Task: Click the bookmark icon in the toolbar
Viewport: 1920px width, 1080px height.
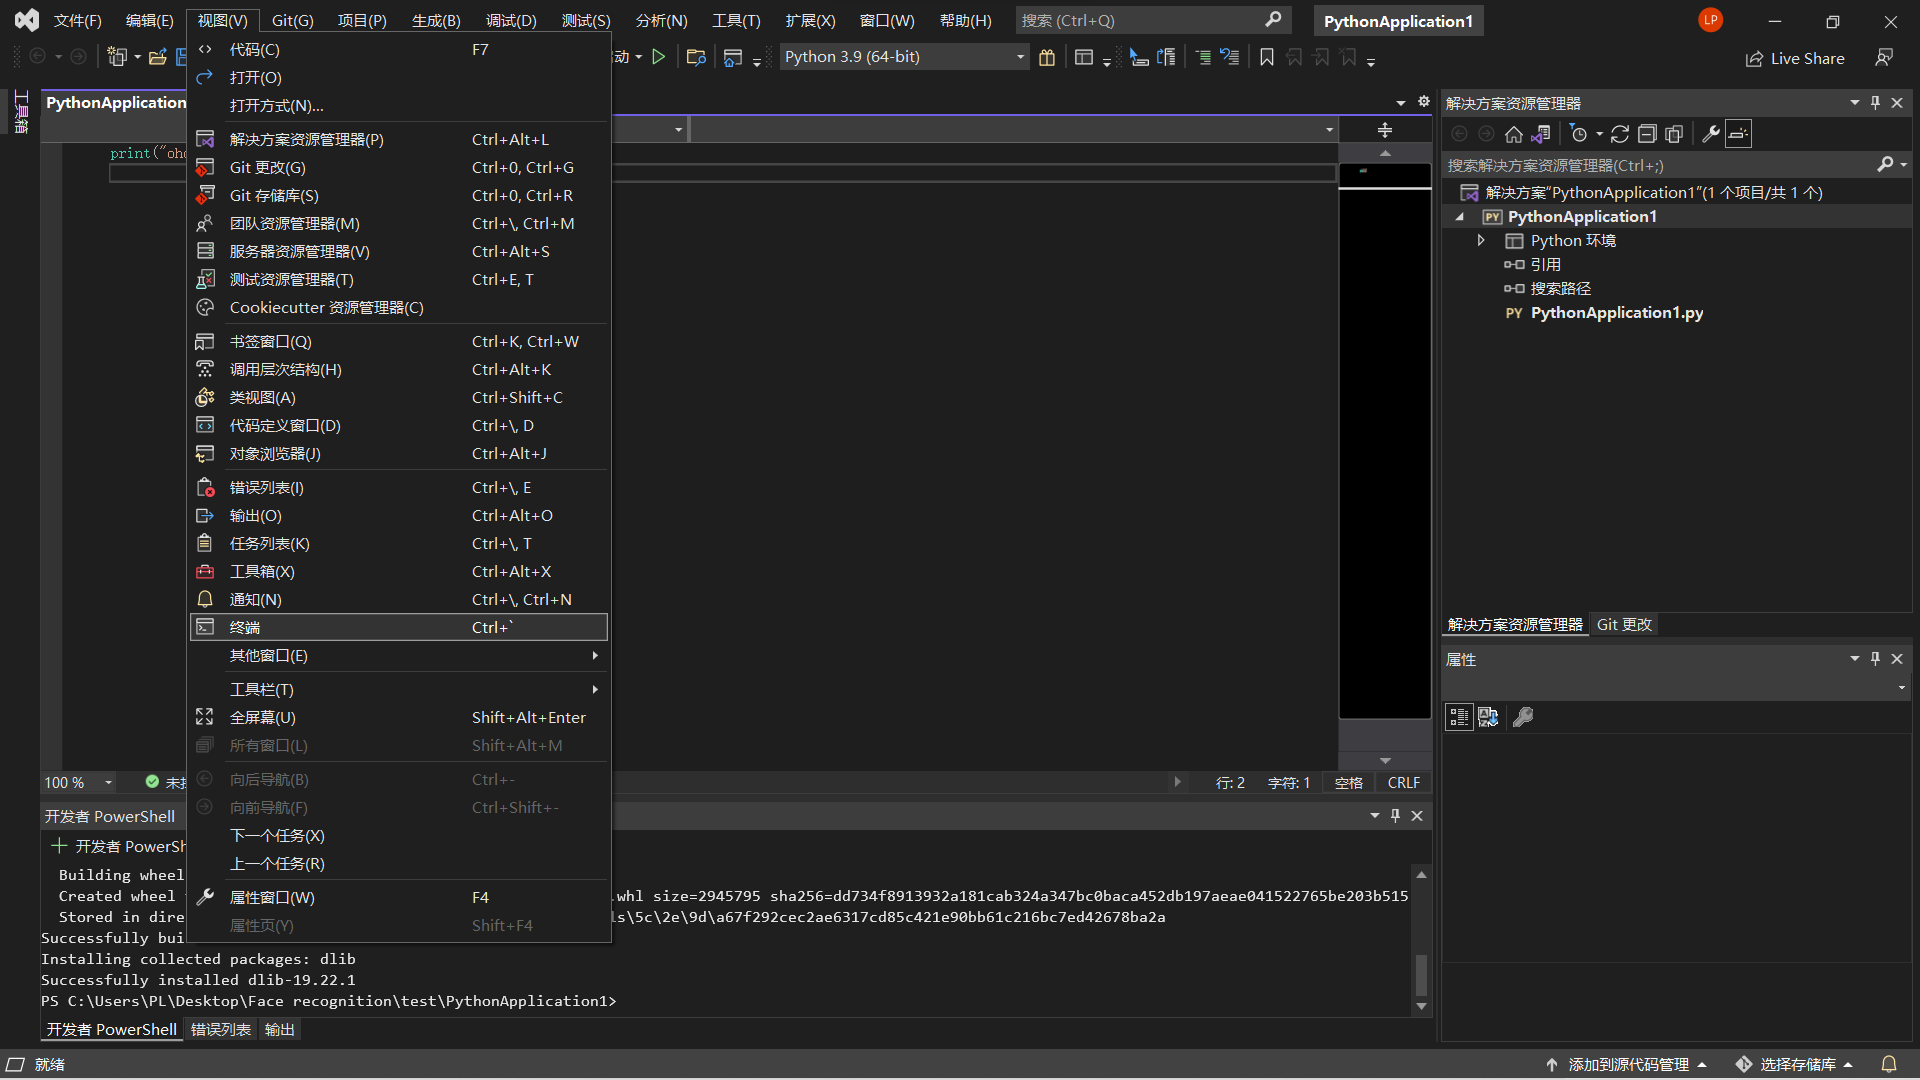Action: [1267, 57]
